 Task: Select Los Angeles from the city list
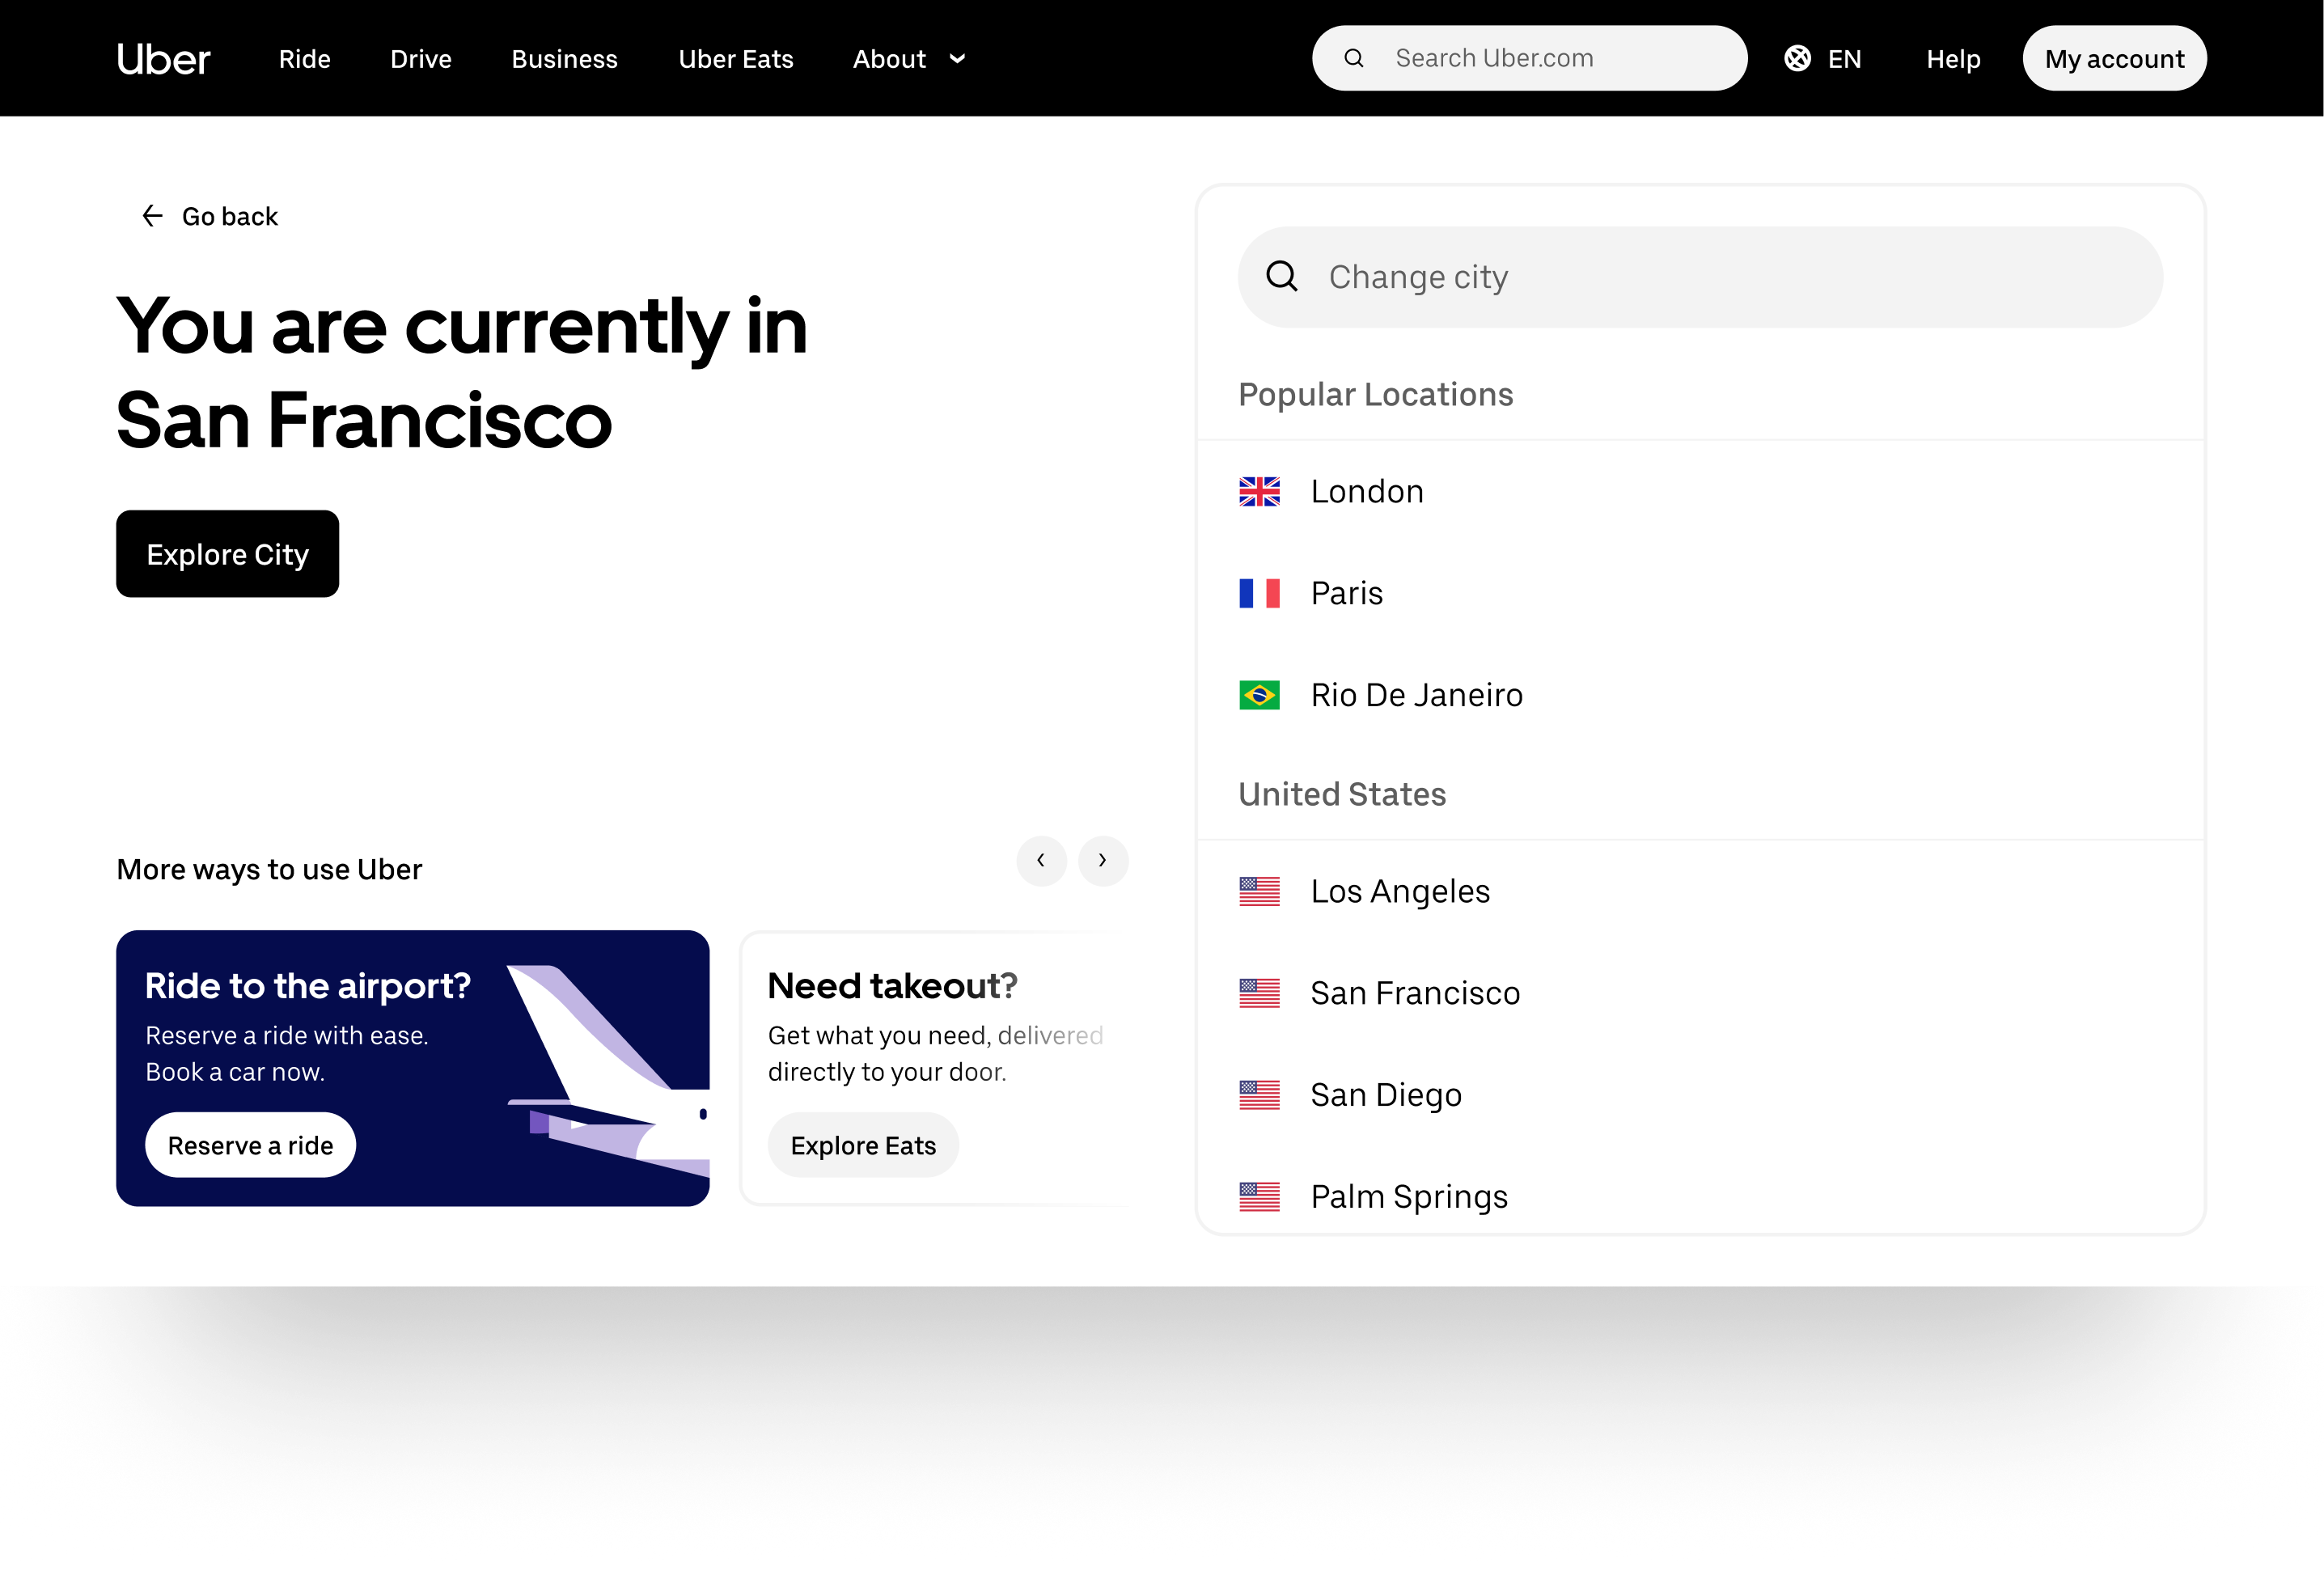coord(1400,891)
